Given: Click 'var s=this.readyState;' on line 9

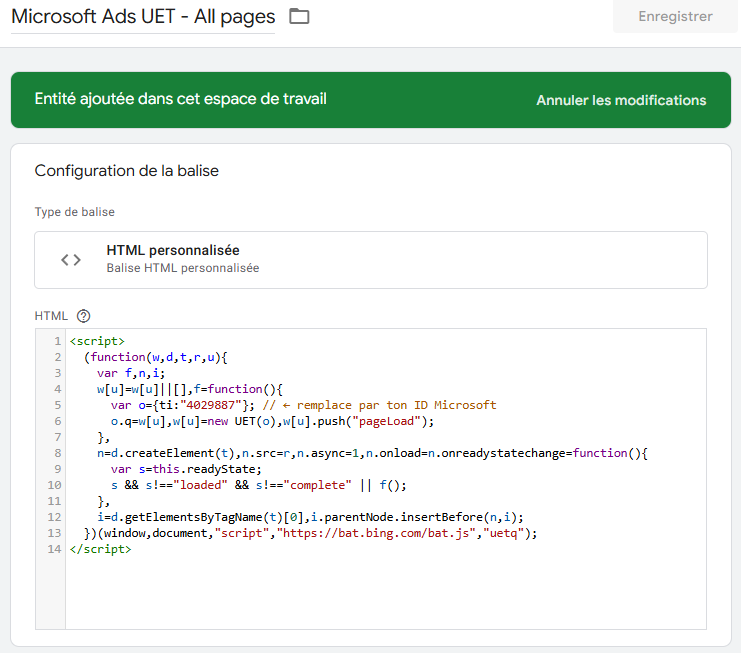Looking at the screenshot, I should (186, 469).
